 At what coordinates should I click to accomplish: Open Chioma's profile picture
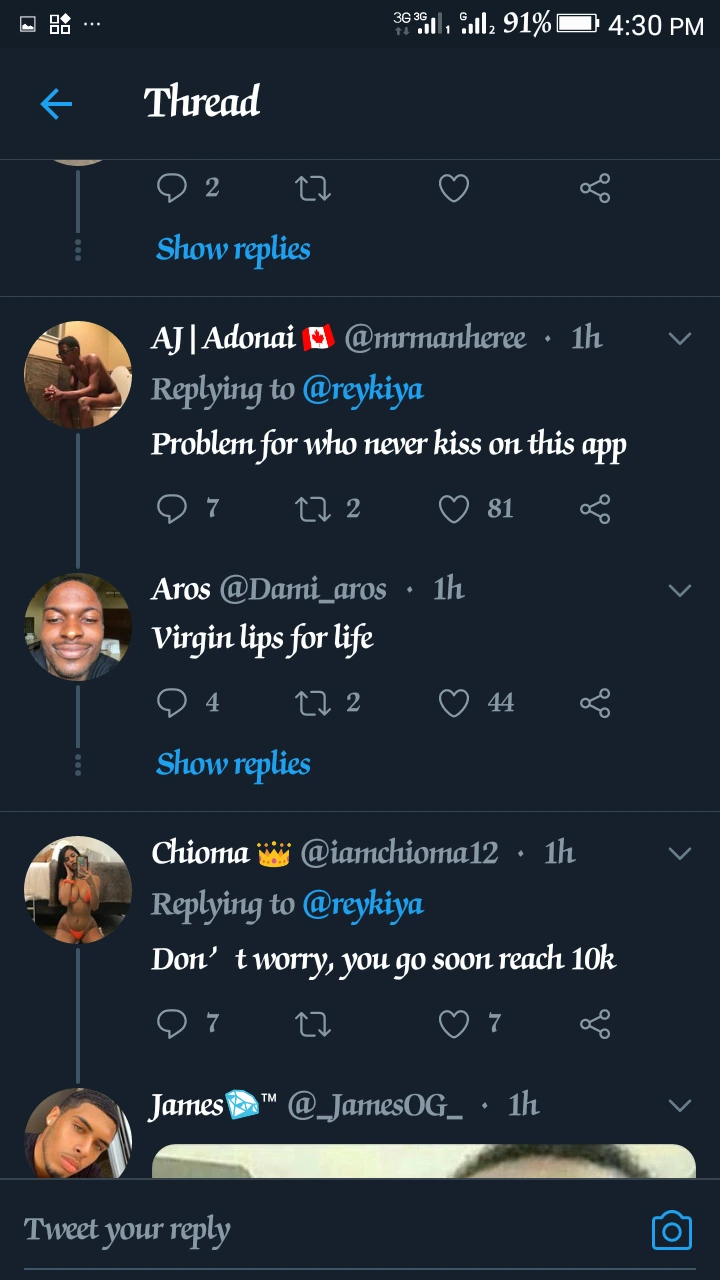click(x=78, y=890)
